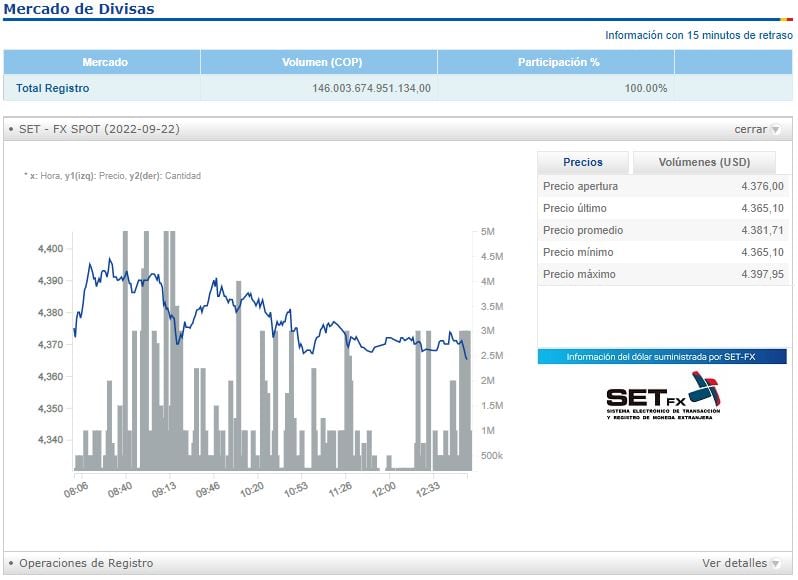Click the SET - FX SPOT (2022-09-22) panel header

pyautogui.click(x=99, y=129)
